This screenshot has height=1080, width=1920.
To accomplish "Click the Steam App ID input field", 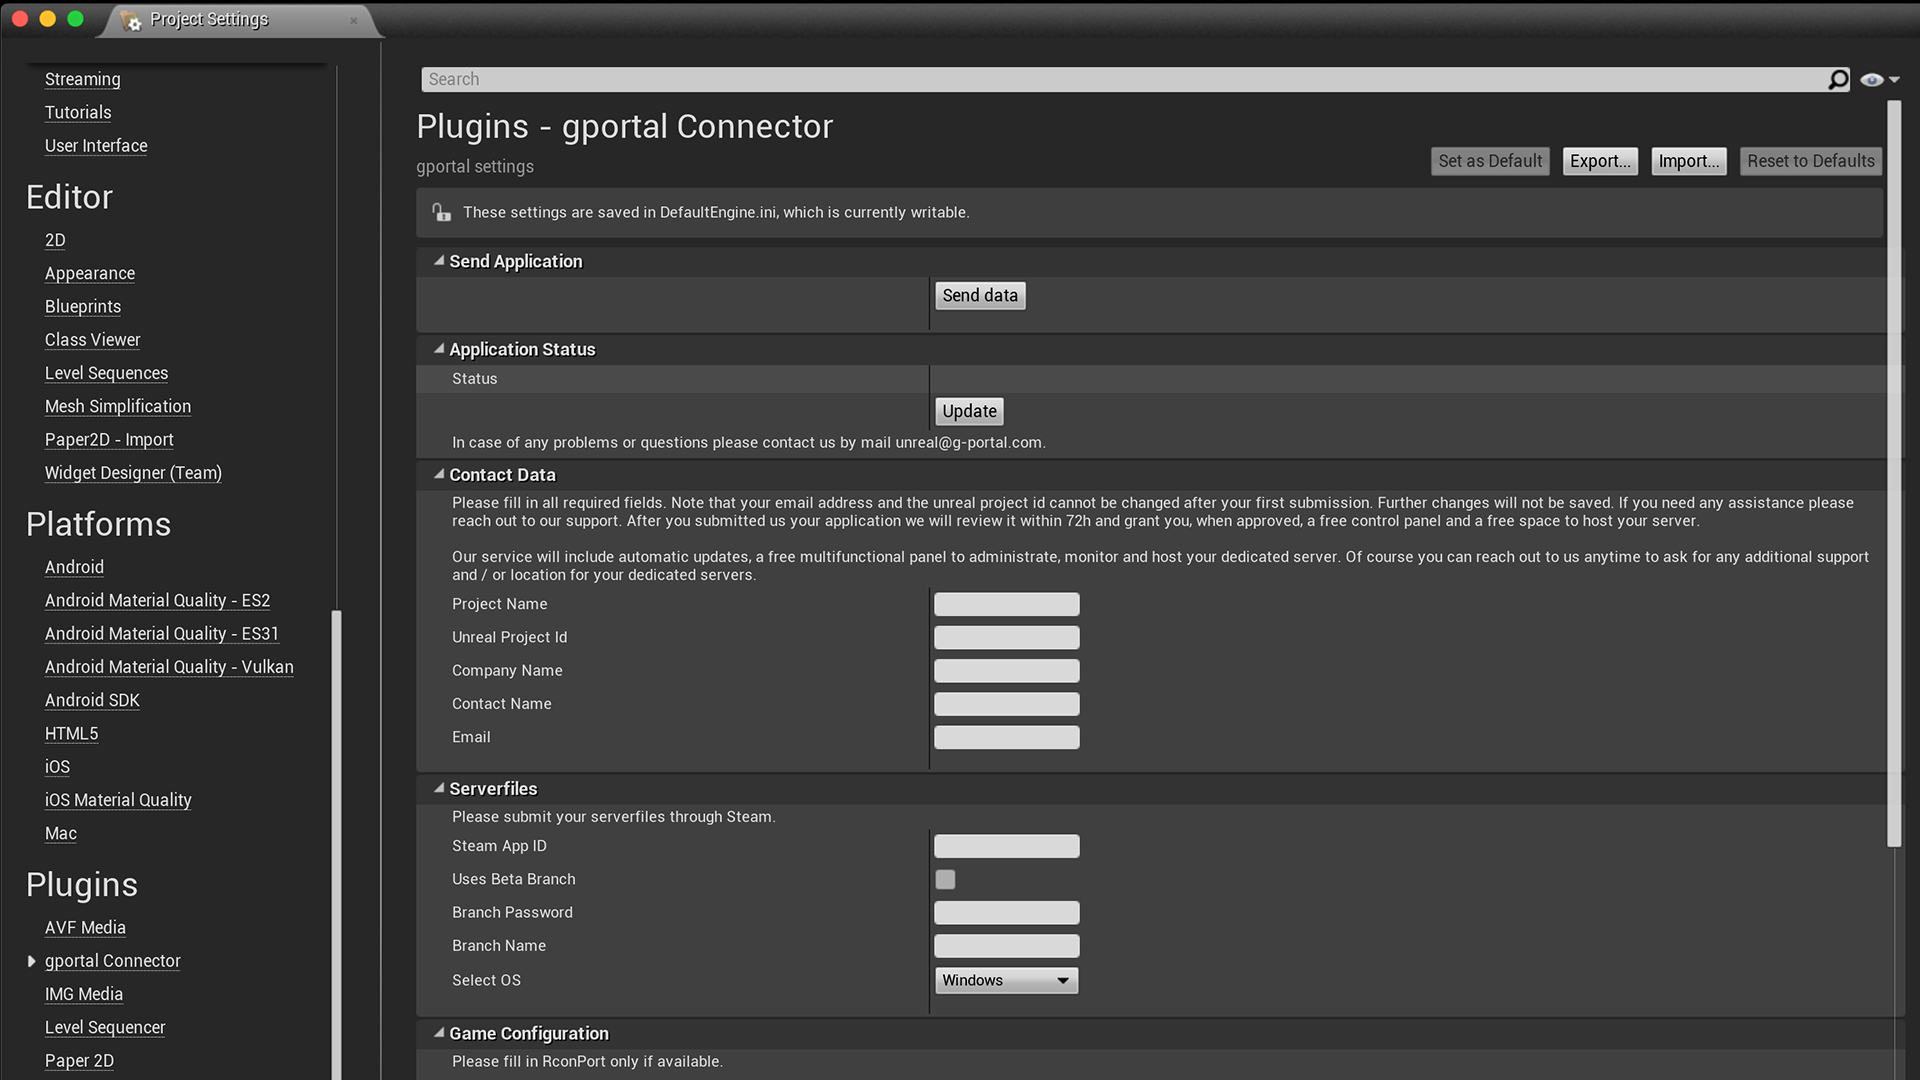I will click(x=1006, y=846).
